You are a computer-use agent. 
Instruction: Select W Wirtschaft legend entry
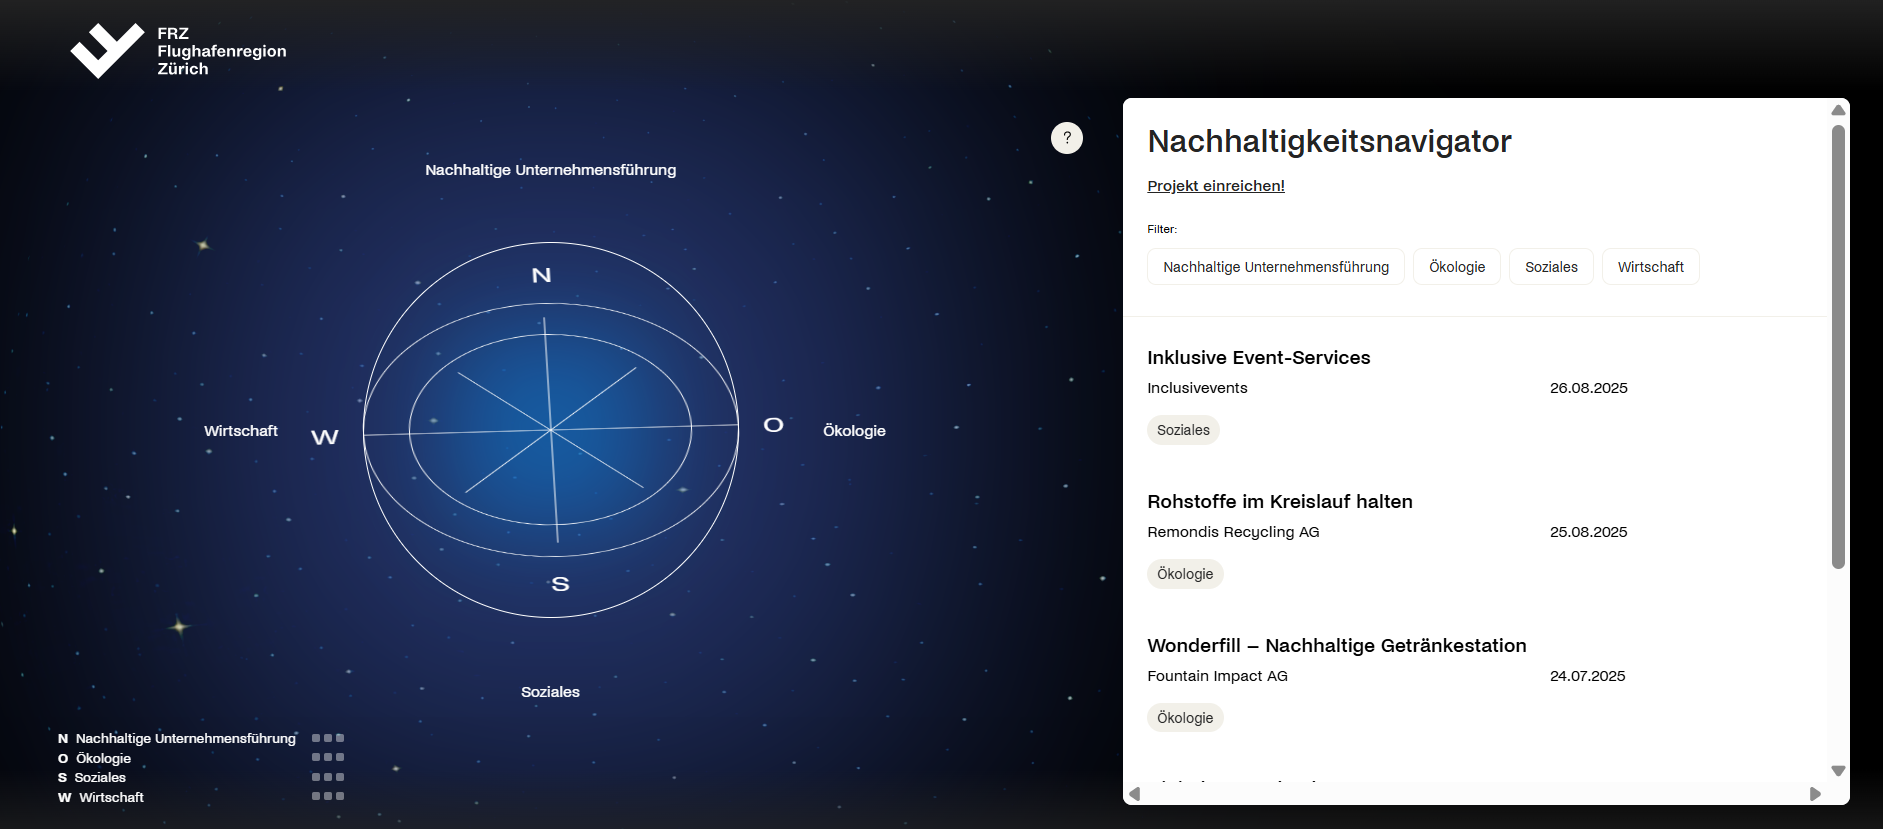coord(101,798)
